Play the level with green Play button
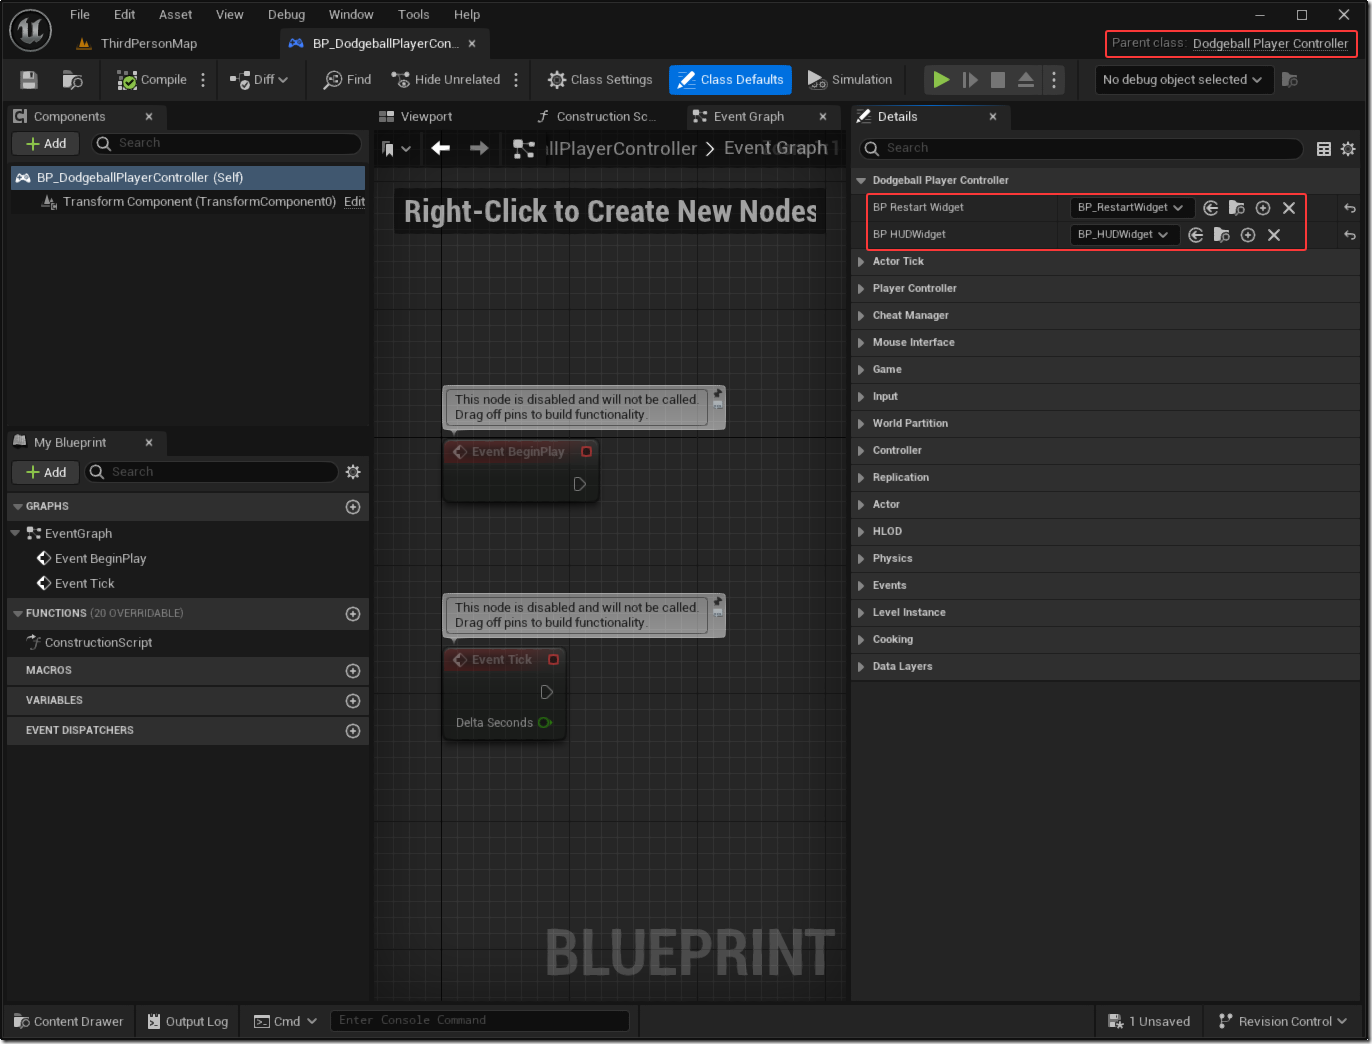Screen dimensions: 1372x1044 pyautogui.click(x=941, y=80)
